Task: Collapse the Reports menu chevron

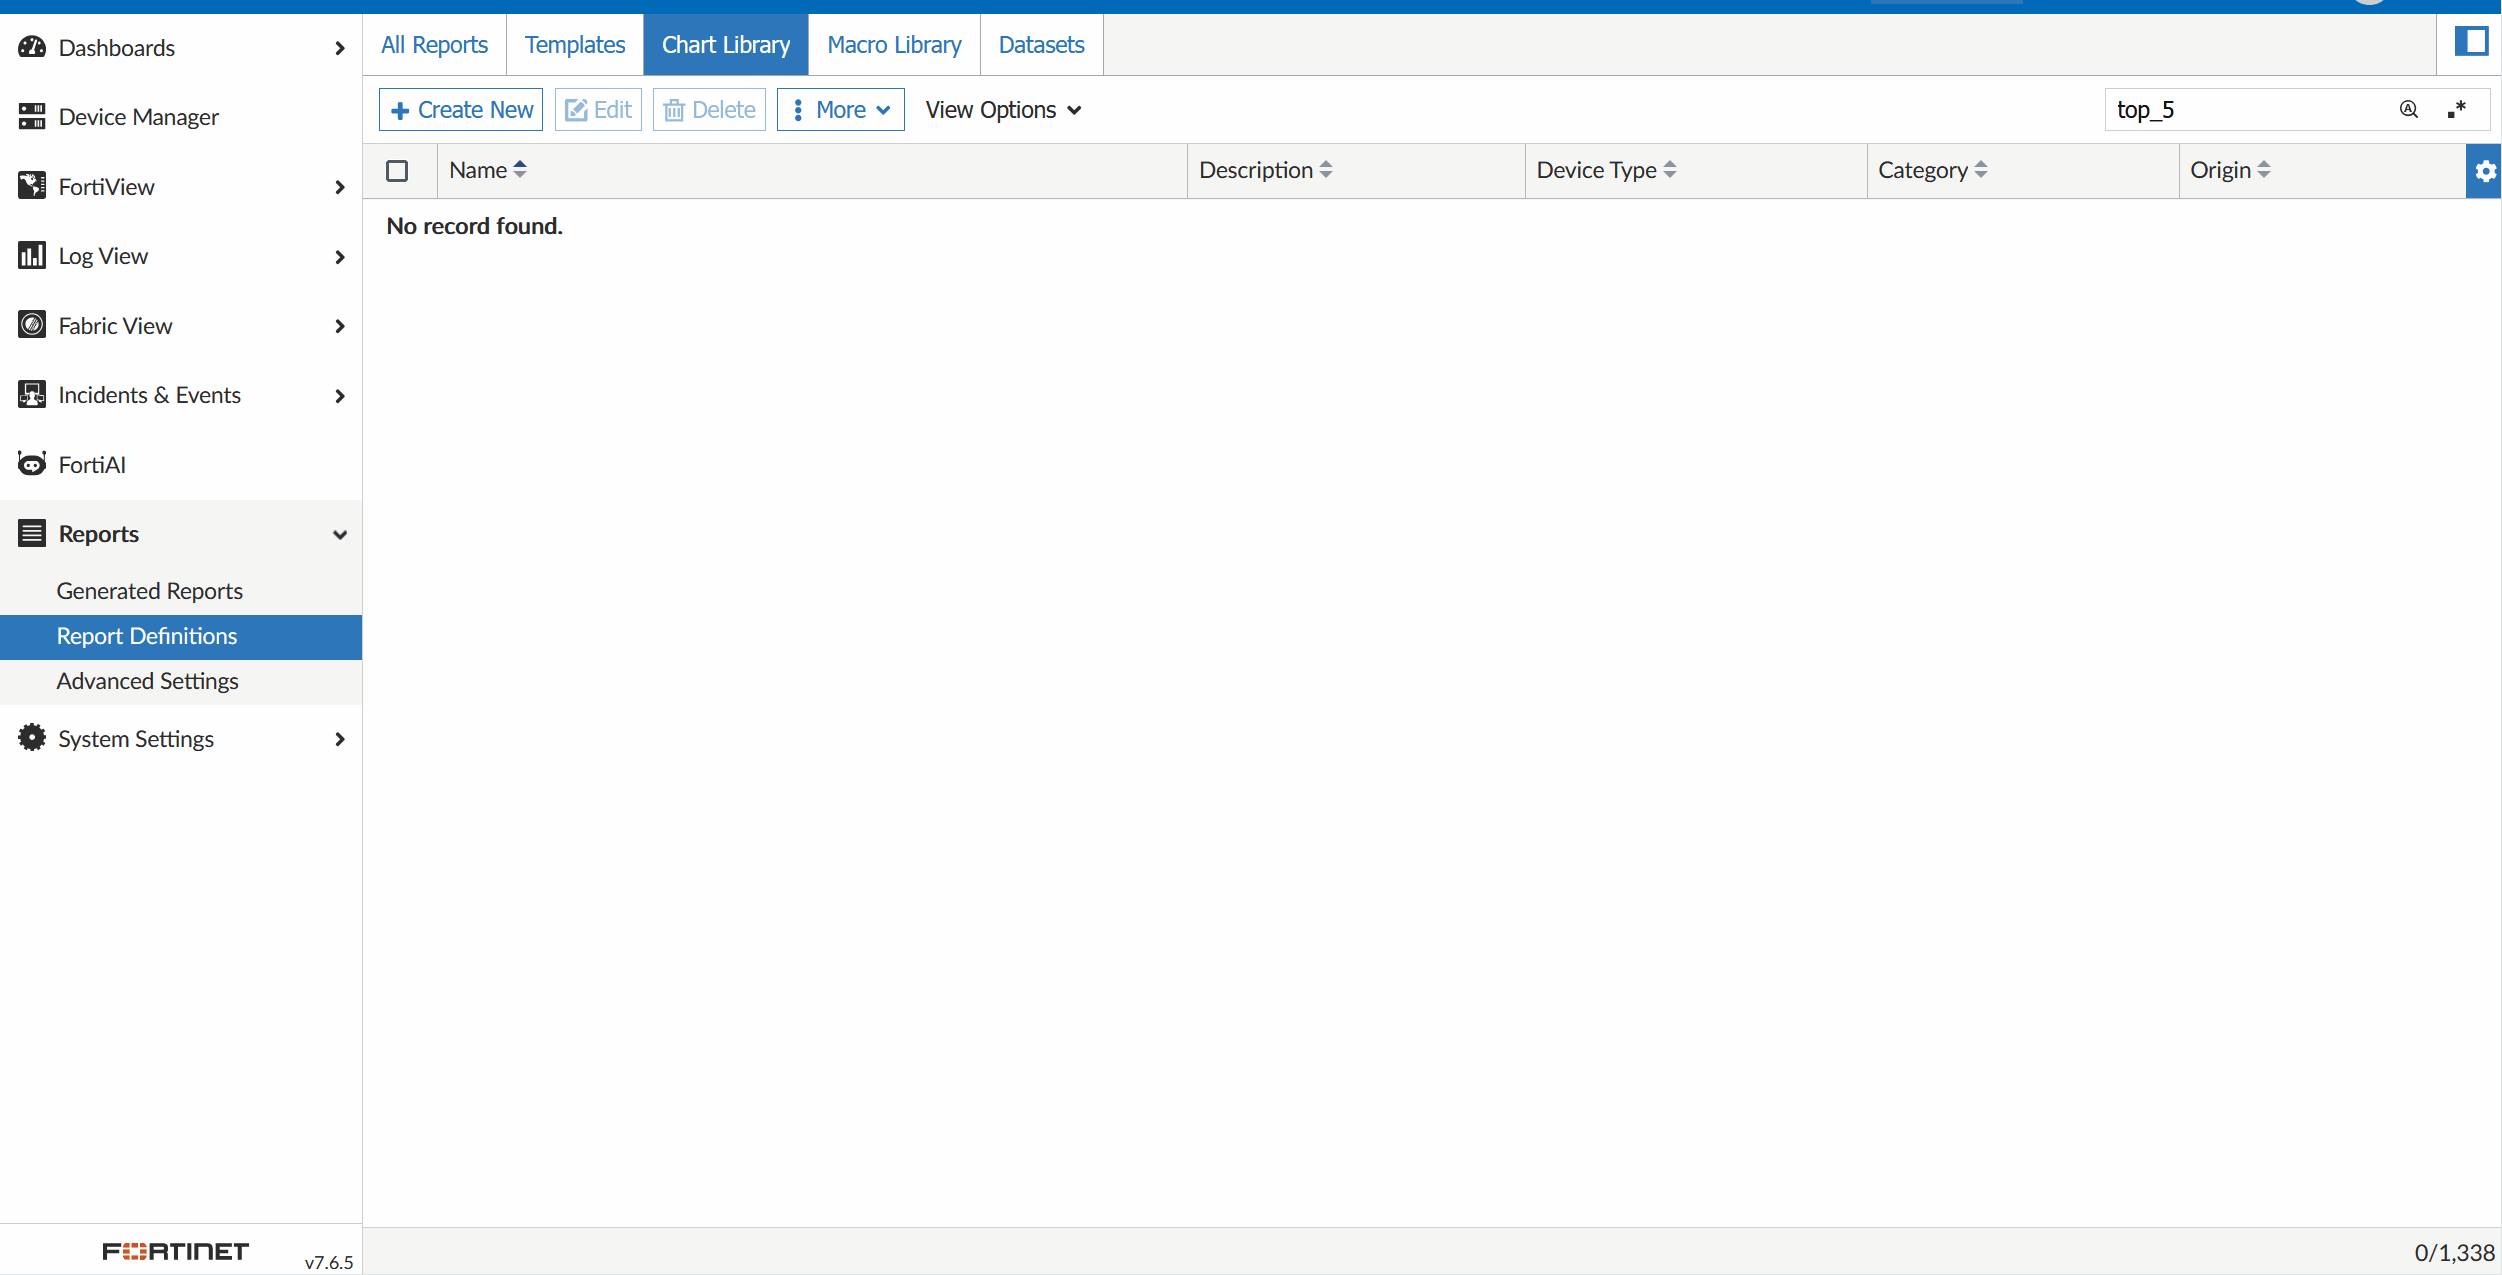Action: click(340, 535)
